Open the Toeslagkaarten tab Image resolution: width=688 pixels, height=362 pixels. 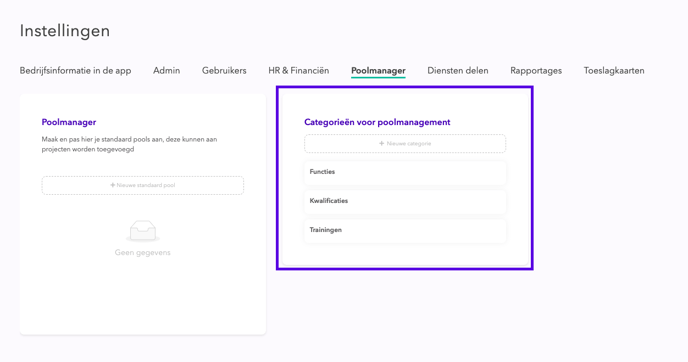pos(614,71)
